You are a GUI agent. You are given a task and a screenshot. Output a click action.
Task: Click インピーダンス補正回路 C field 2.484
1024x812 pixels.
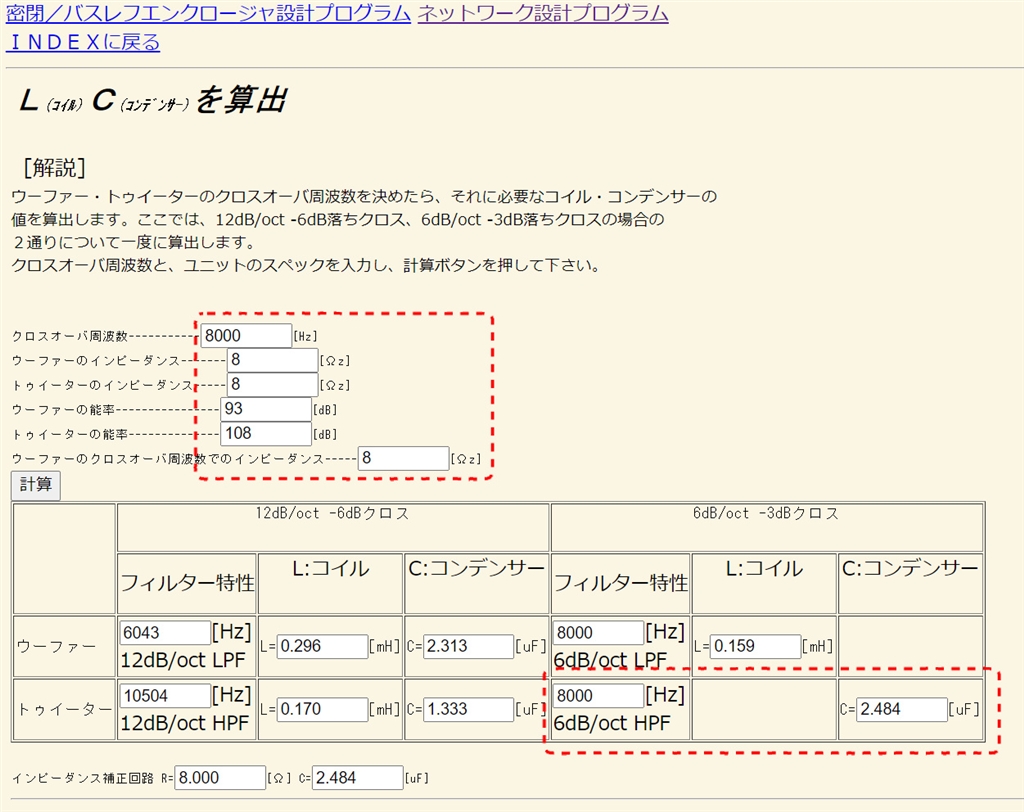click(x=357, y=777)
